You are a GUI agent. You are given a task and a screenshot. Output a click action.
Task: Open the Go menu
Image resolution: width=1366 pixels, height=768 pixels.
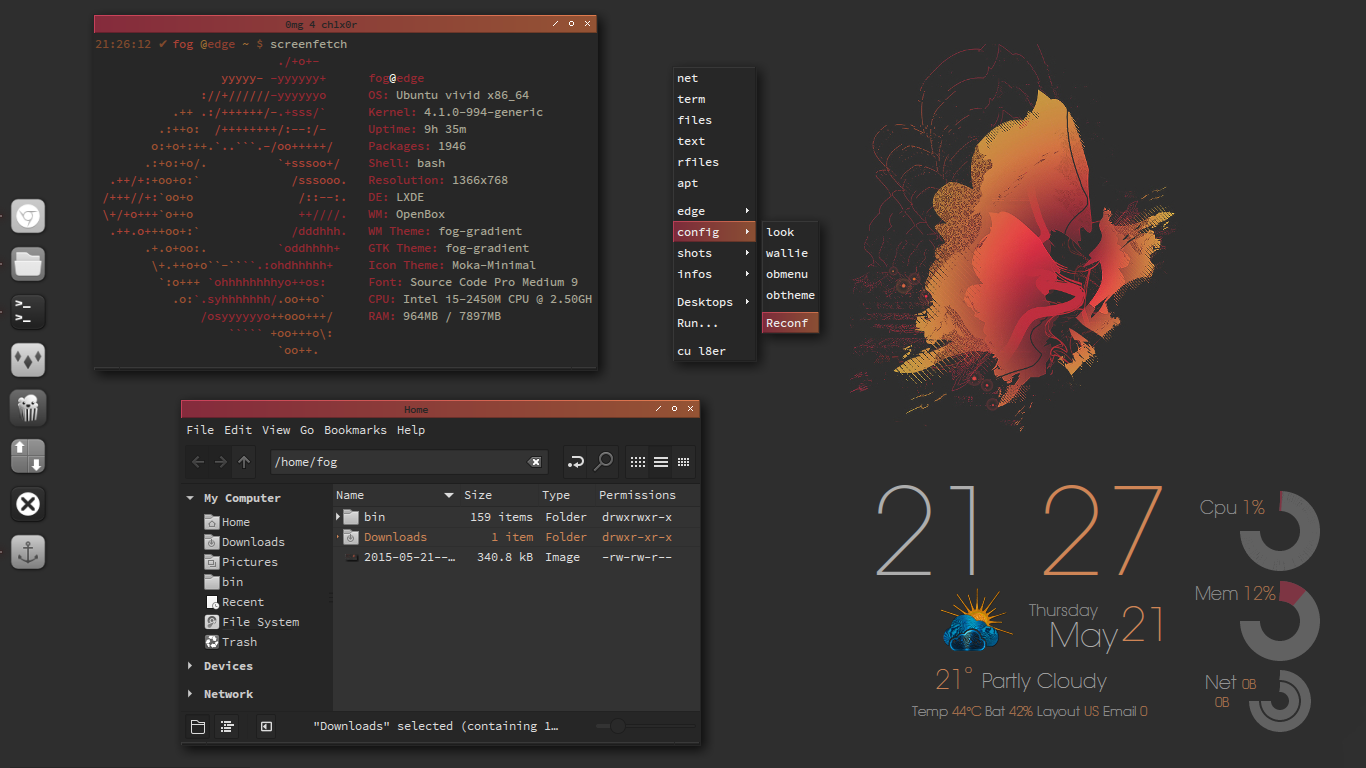[307, 430]
